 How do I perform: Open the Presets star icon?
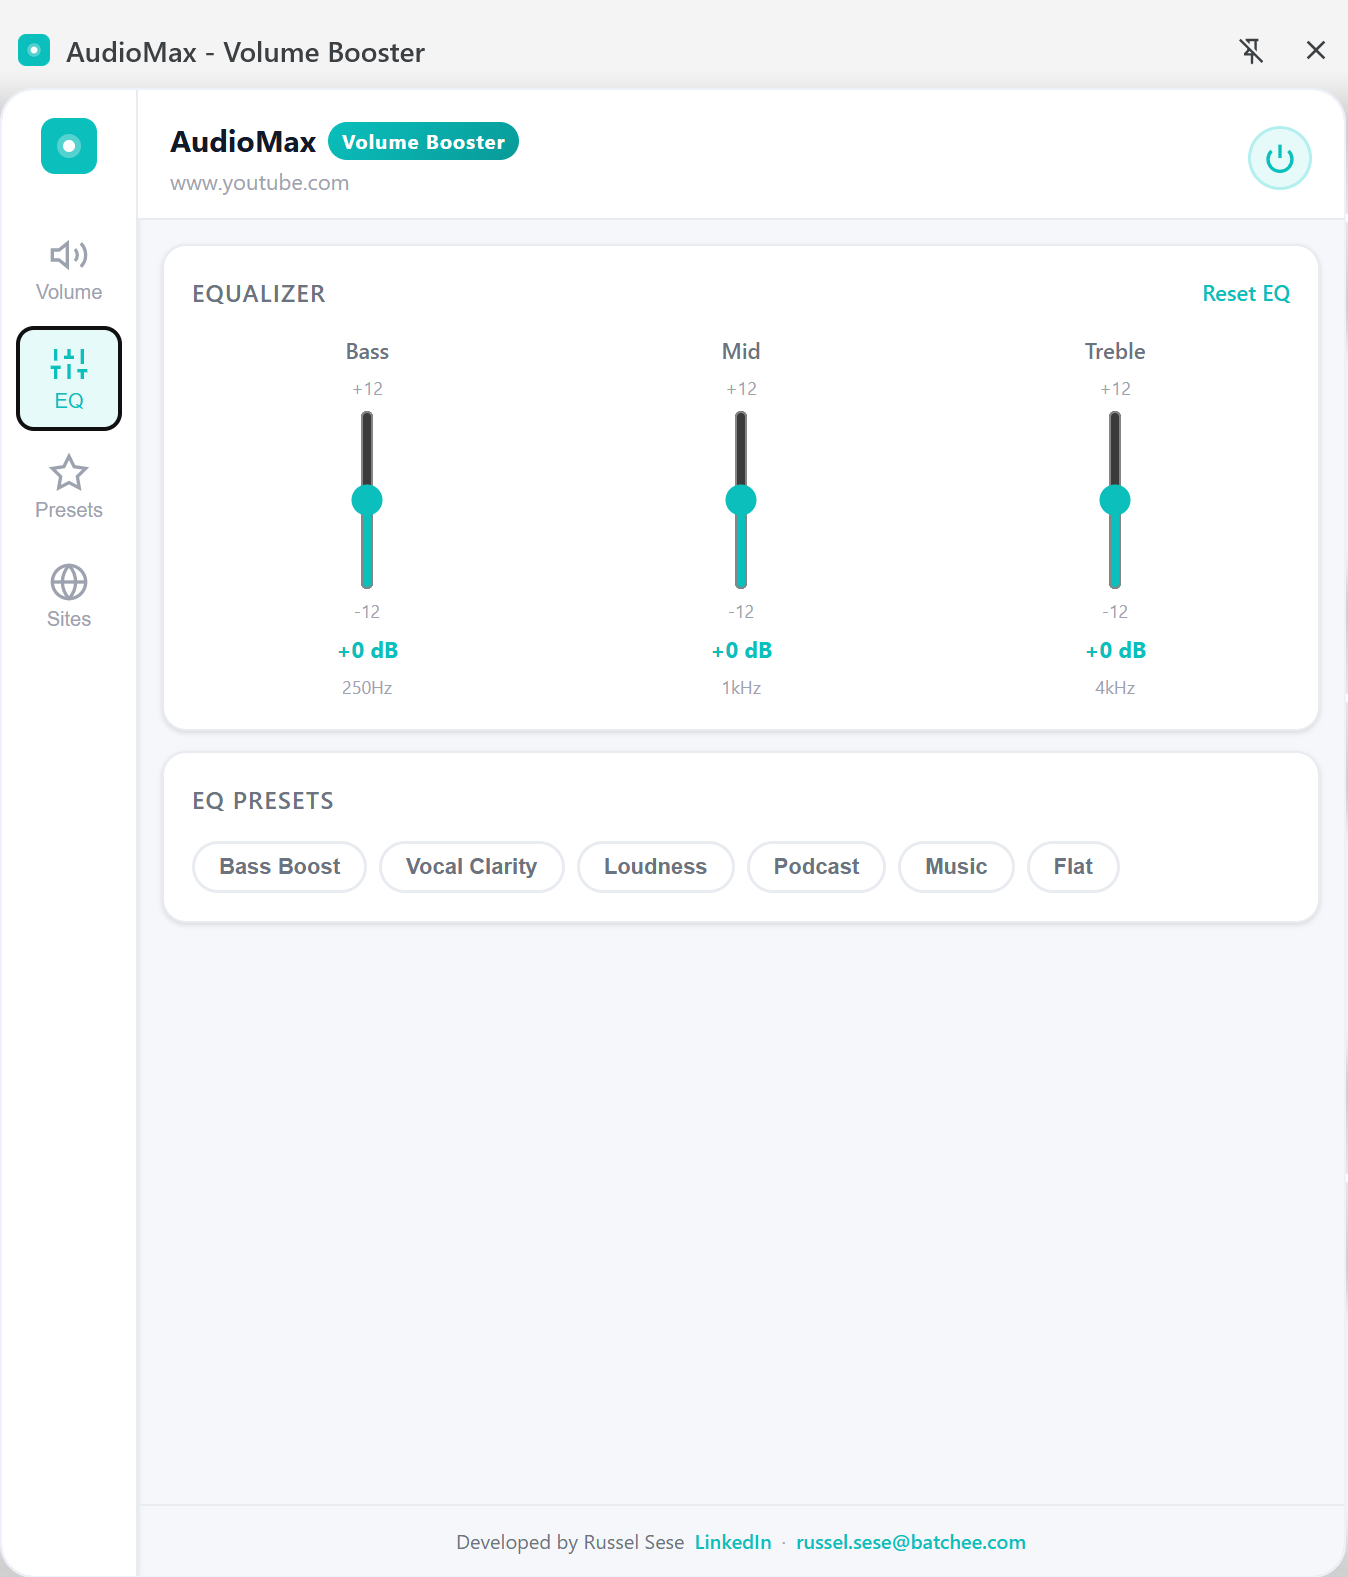tap(69, 474)
